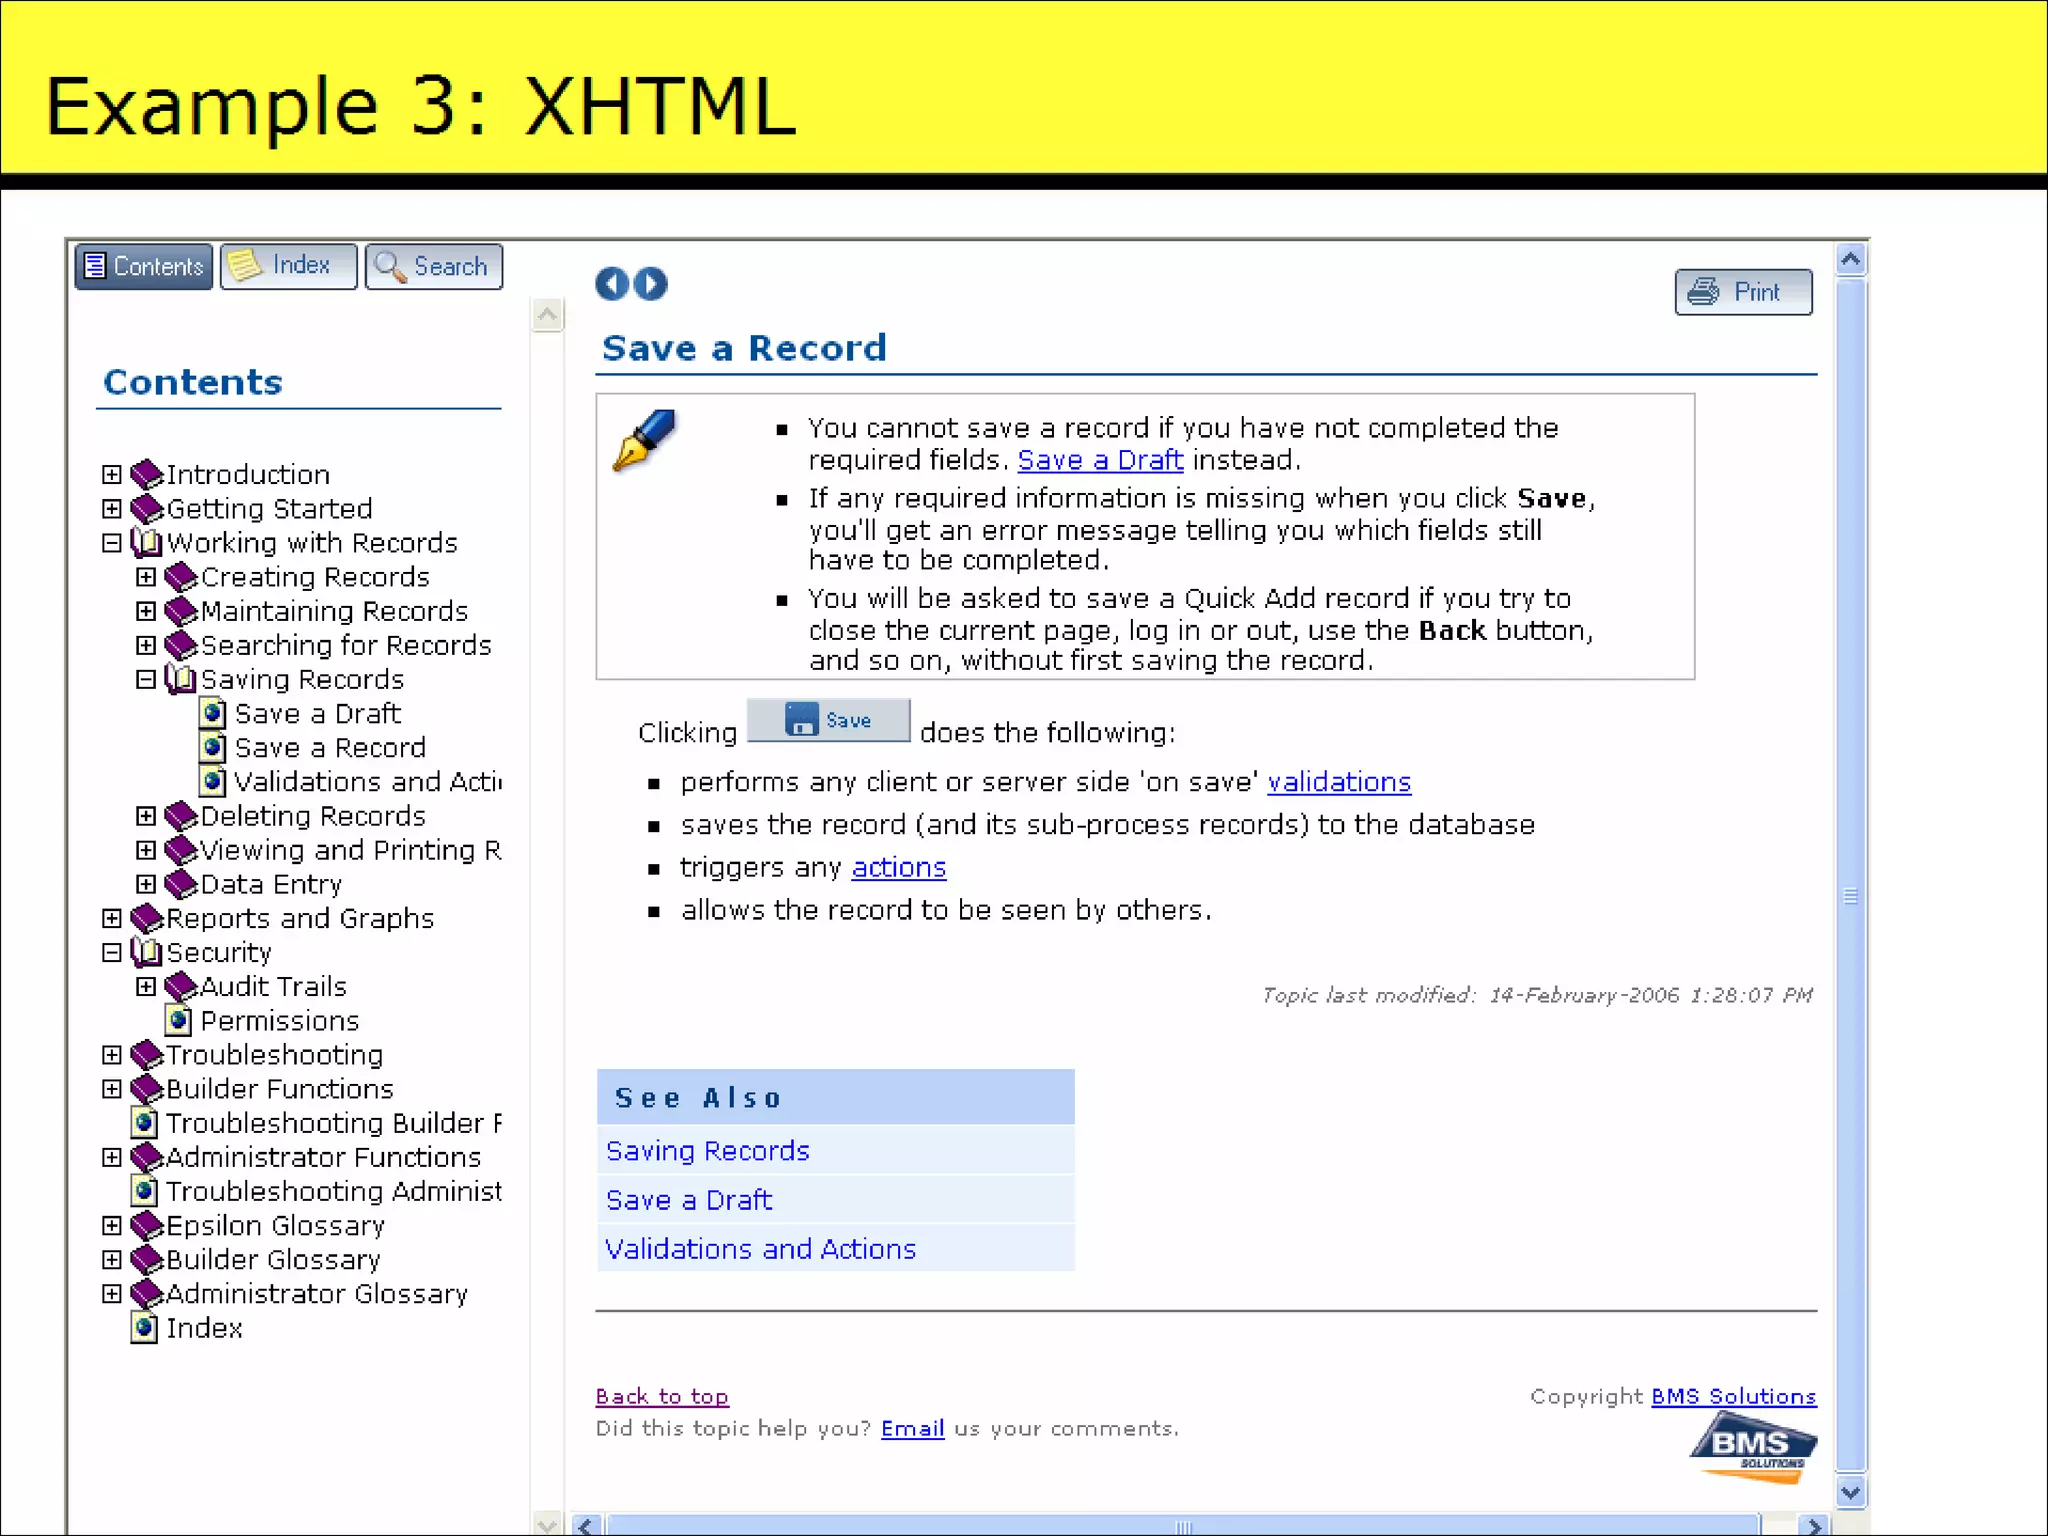The width and height of the screenshot is (2048, 1536).
Task: Click the vertical scrollbar down arrow
Action: (x=1850, y=1492)
